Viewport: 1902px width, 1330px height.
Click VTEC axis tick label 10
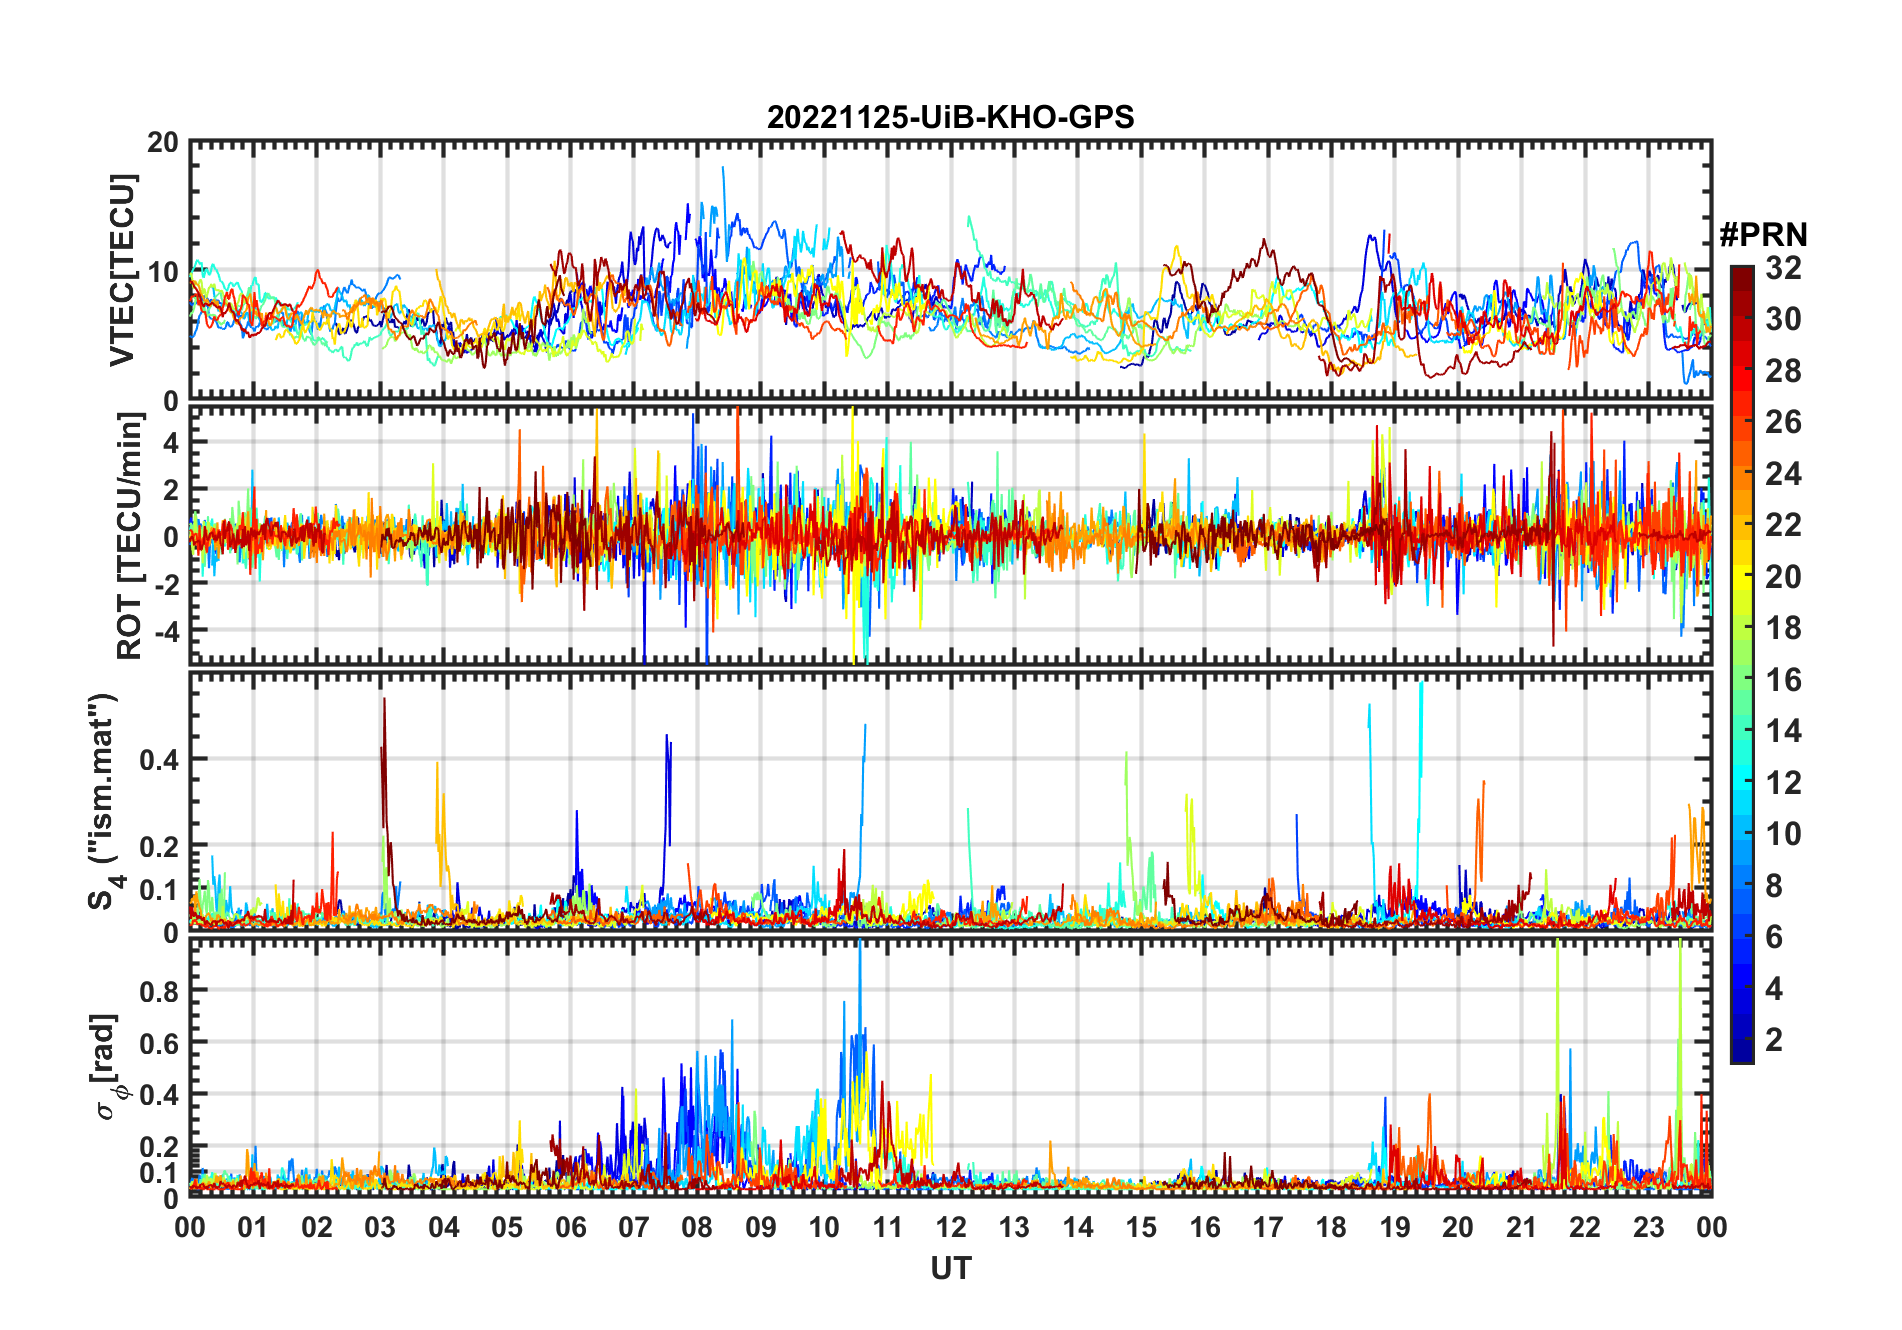163,272
